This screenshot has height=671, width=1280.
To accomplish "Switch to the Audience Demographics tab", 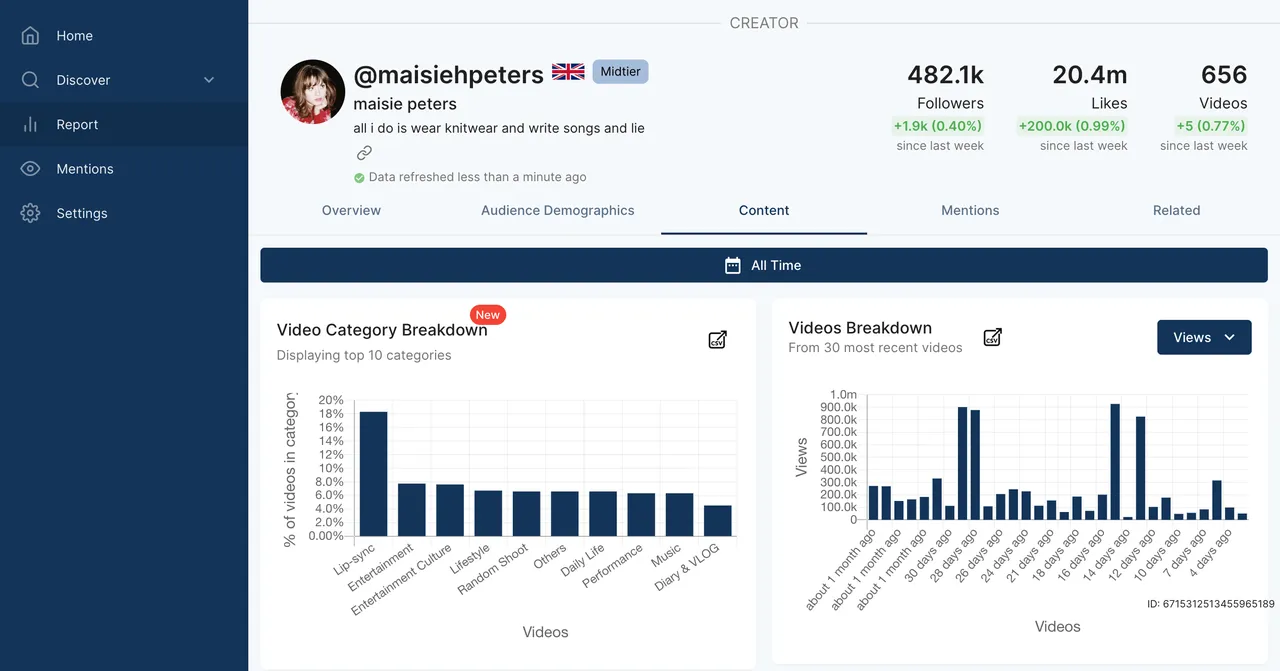I will (558, 210).
